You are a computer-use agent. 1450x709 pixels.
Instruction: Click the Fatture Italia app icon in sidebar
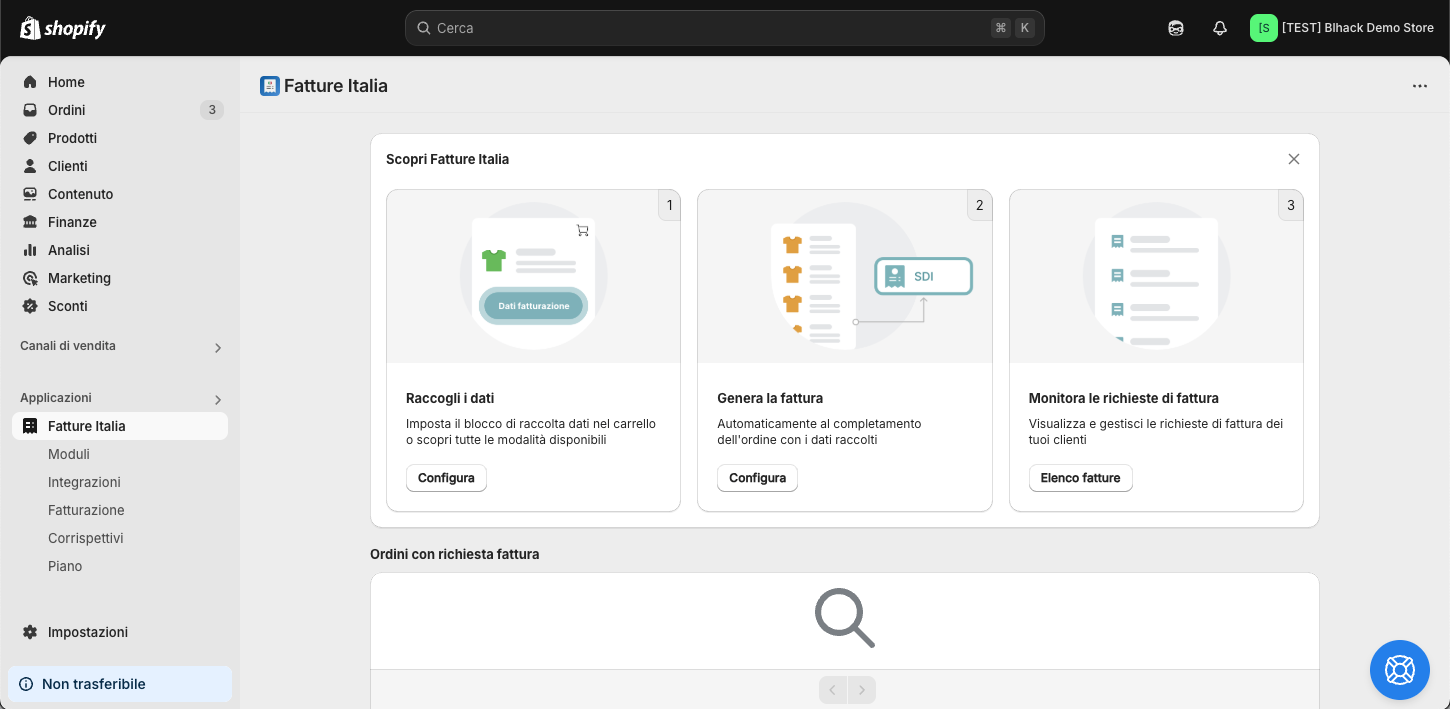point(30,426)
